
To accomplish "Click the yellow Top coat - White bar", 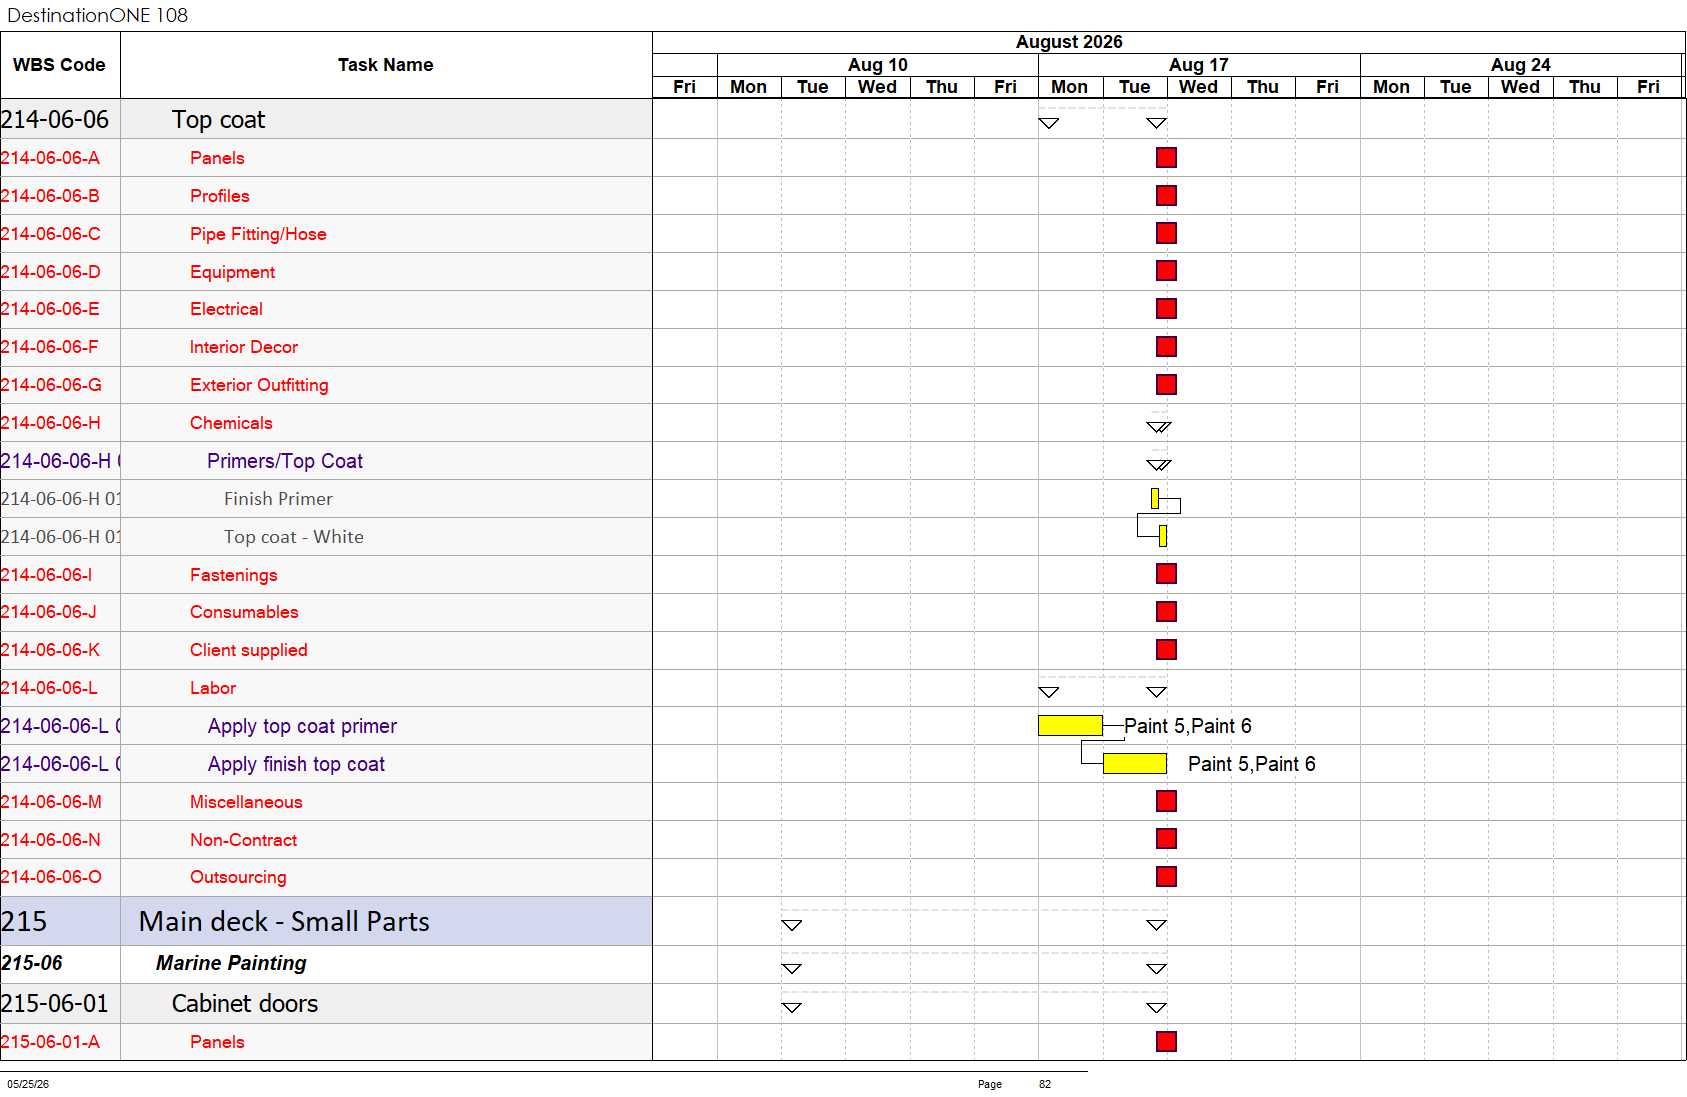I will coord(1163,536).
